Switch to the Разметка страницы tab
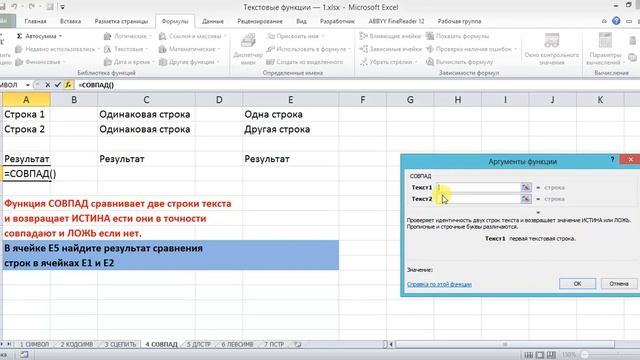Image resolution: width=640 pixels, height=360 pixels. pos(121,21)
